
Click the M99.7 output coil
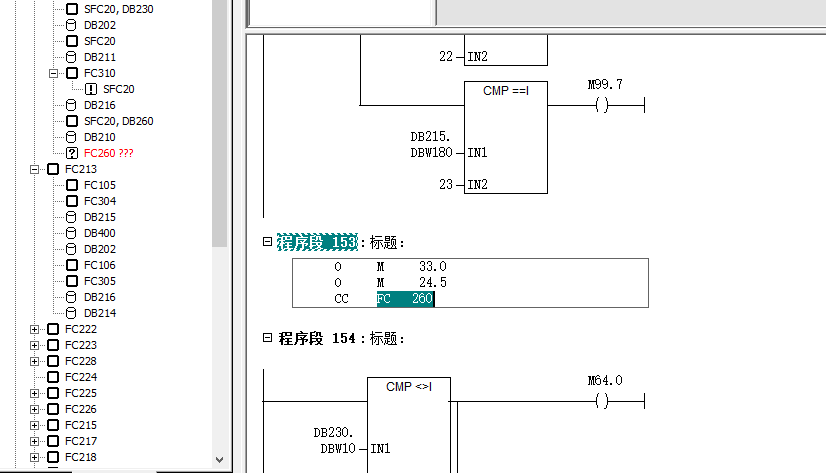pyautogui.click(x=602, y=106)
